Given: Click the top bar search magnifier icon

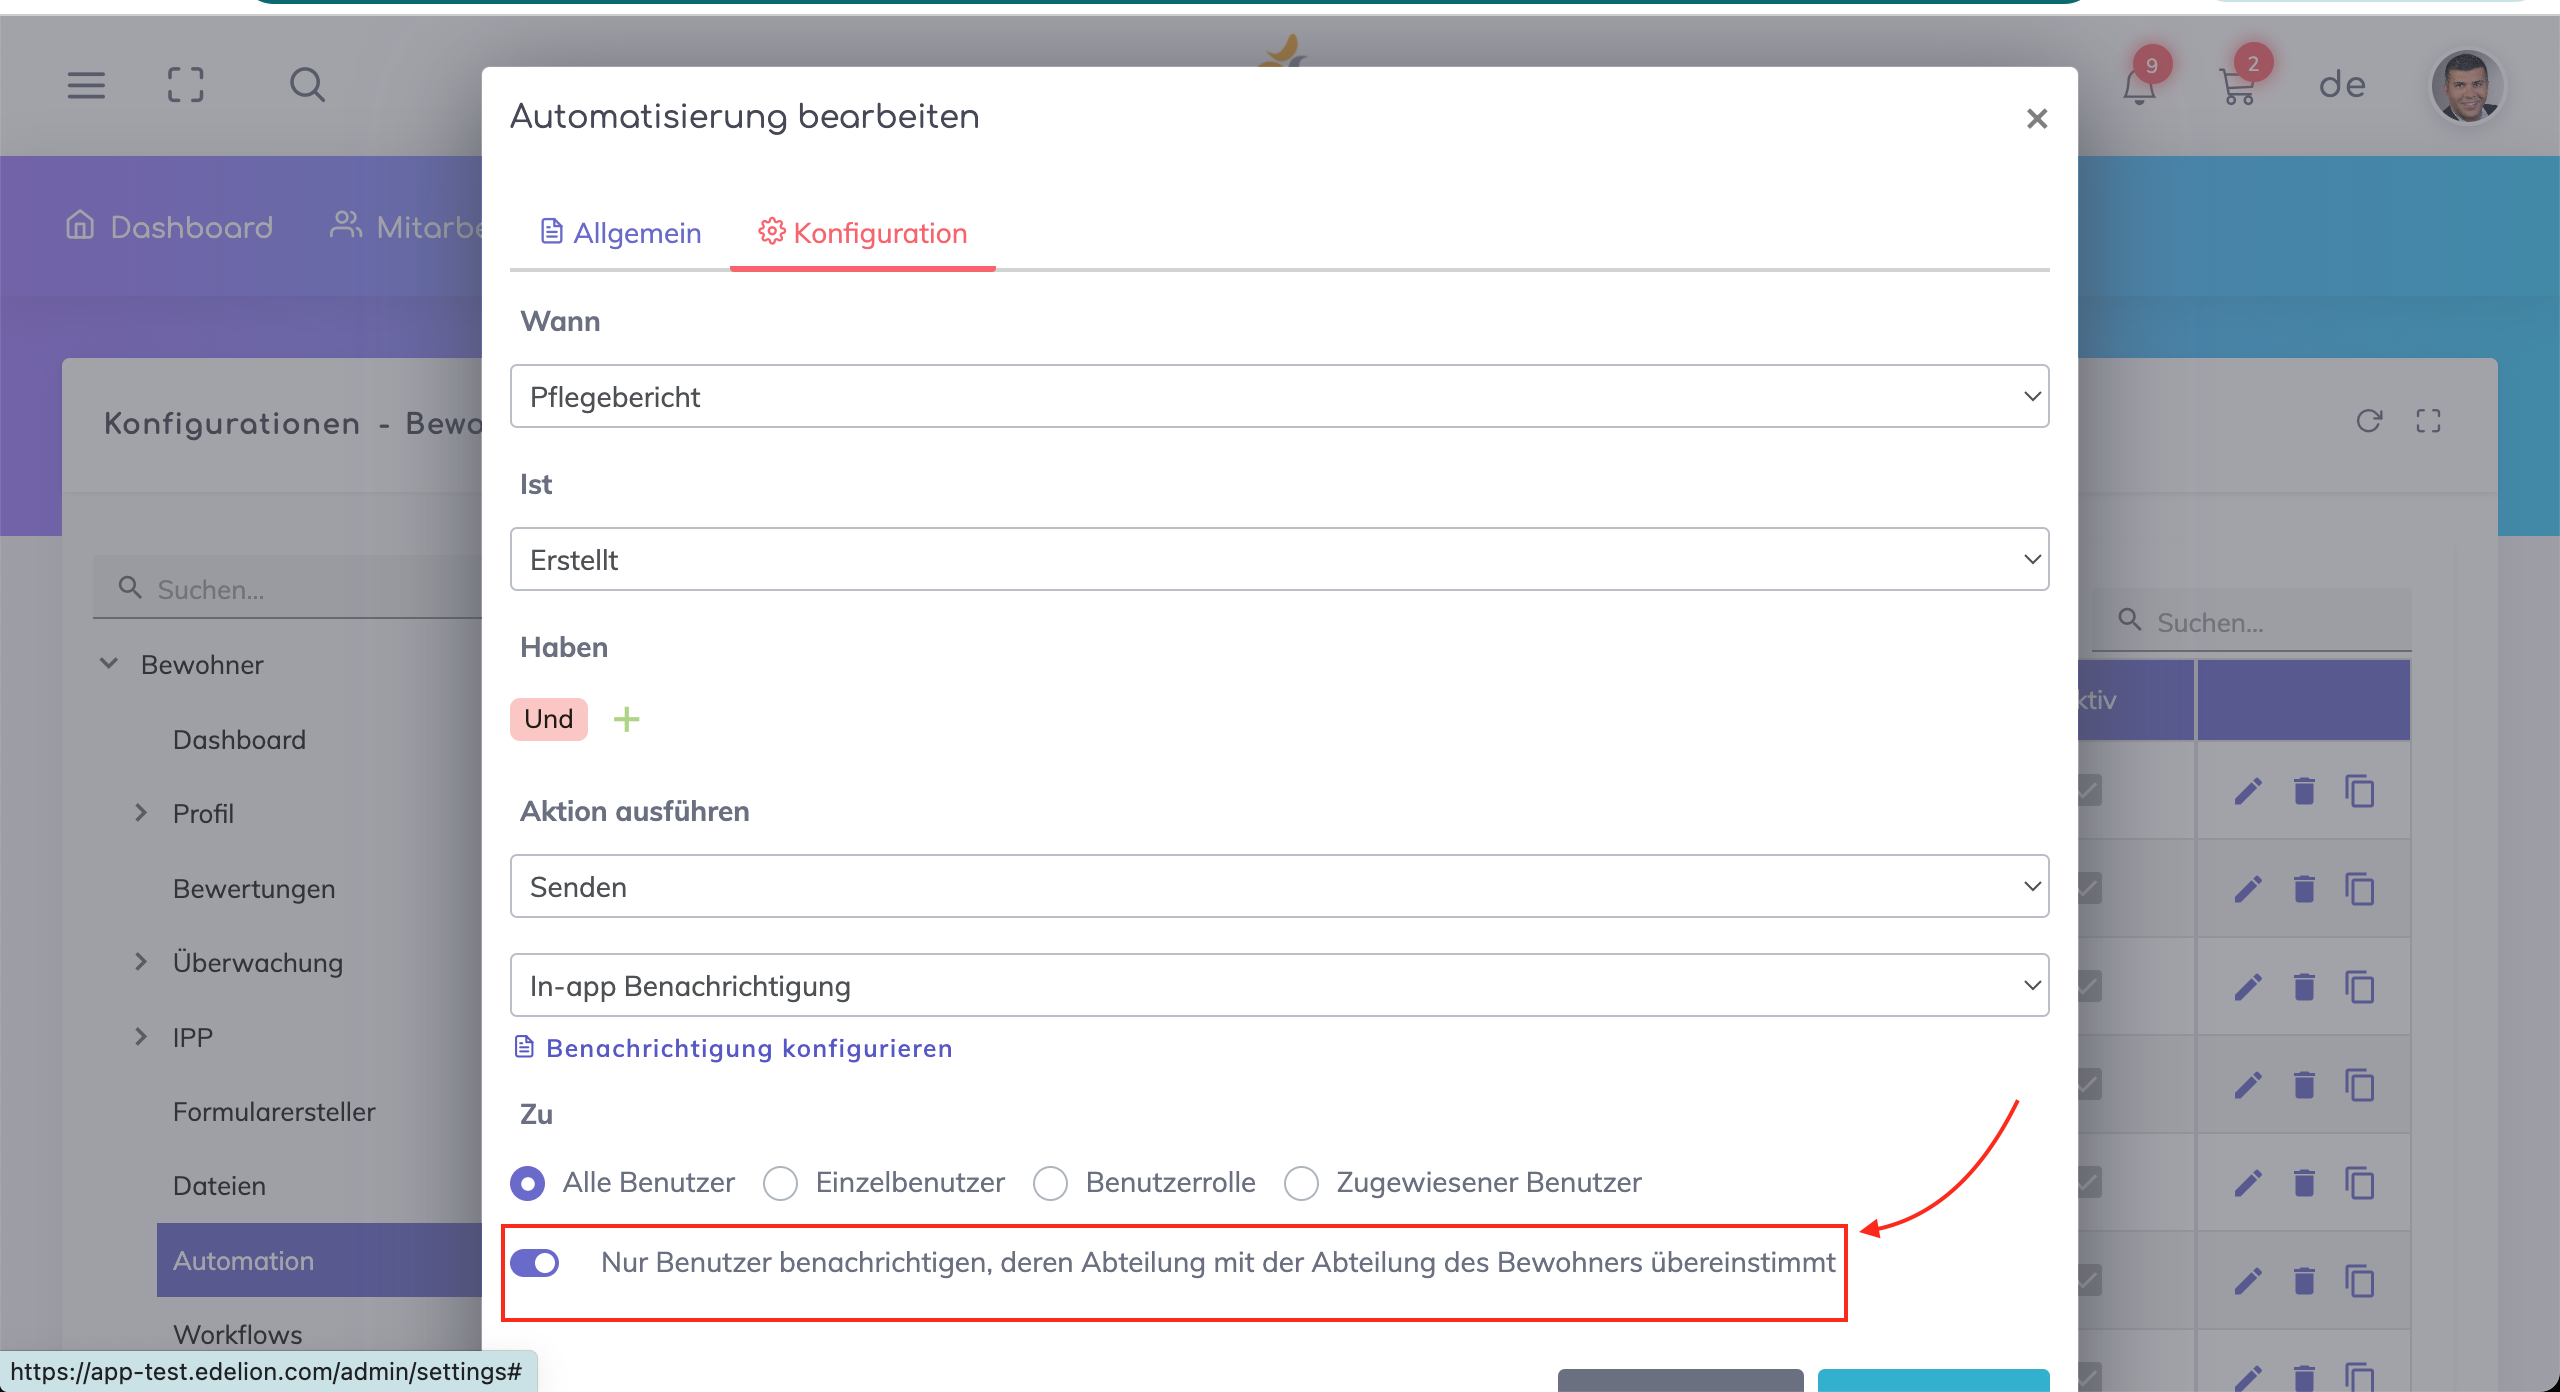Looking at the screenshot, I should point(307,85).
